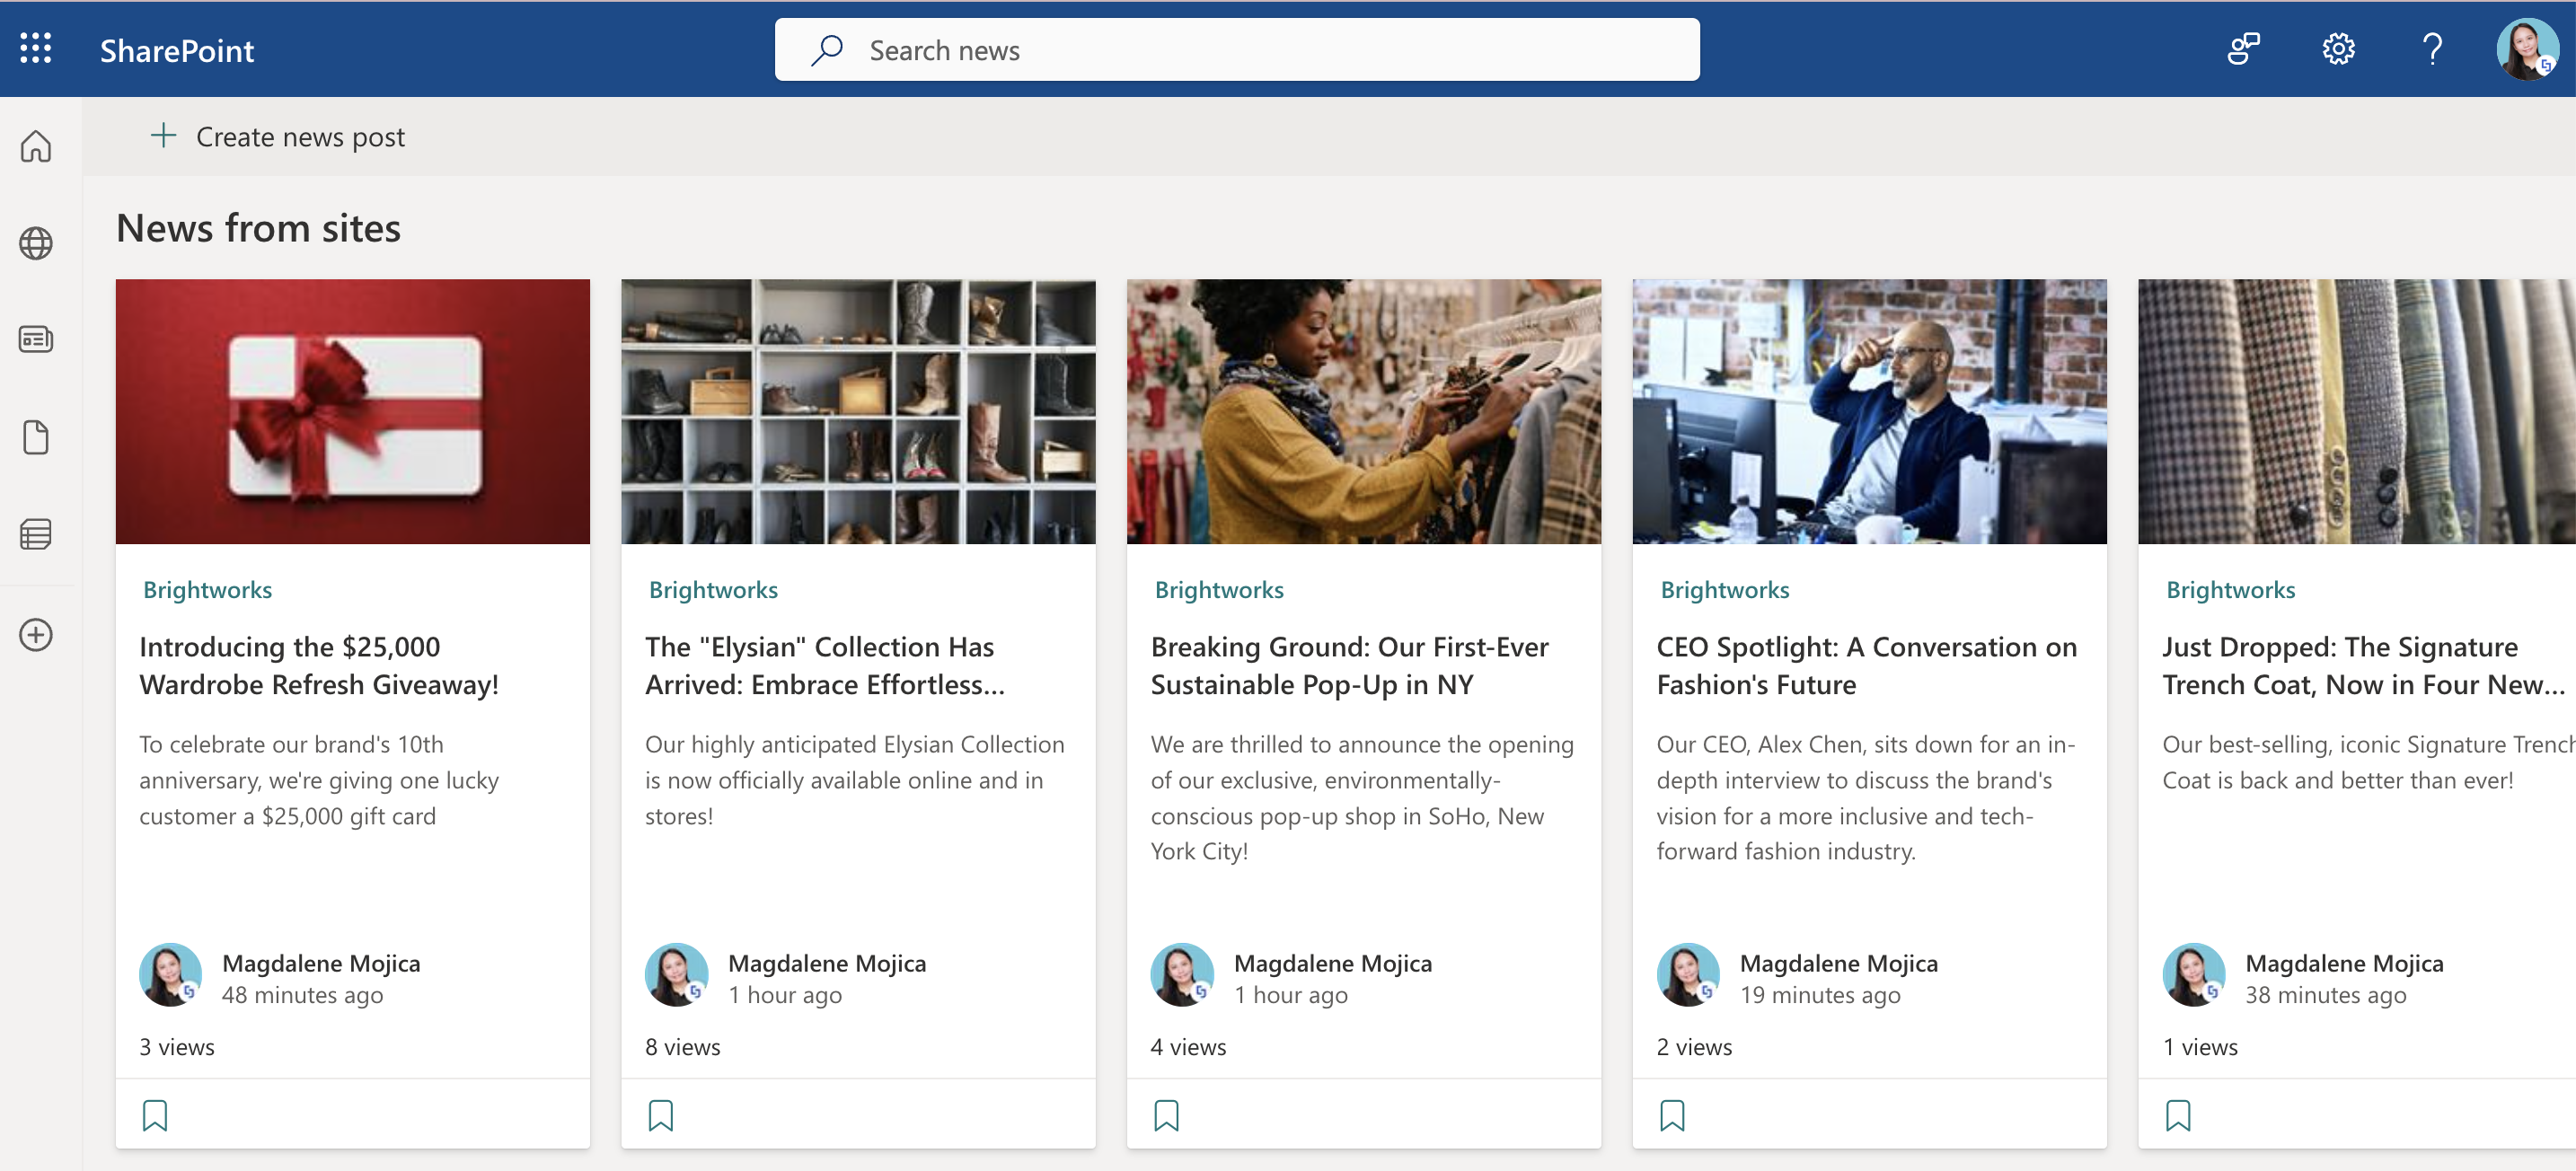This screenshot has width=2576, height=1171.
Task: Save the CEO Spotlight article for later
Action: [x=1673, y=1114]
